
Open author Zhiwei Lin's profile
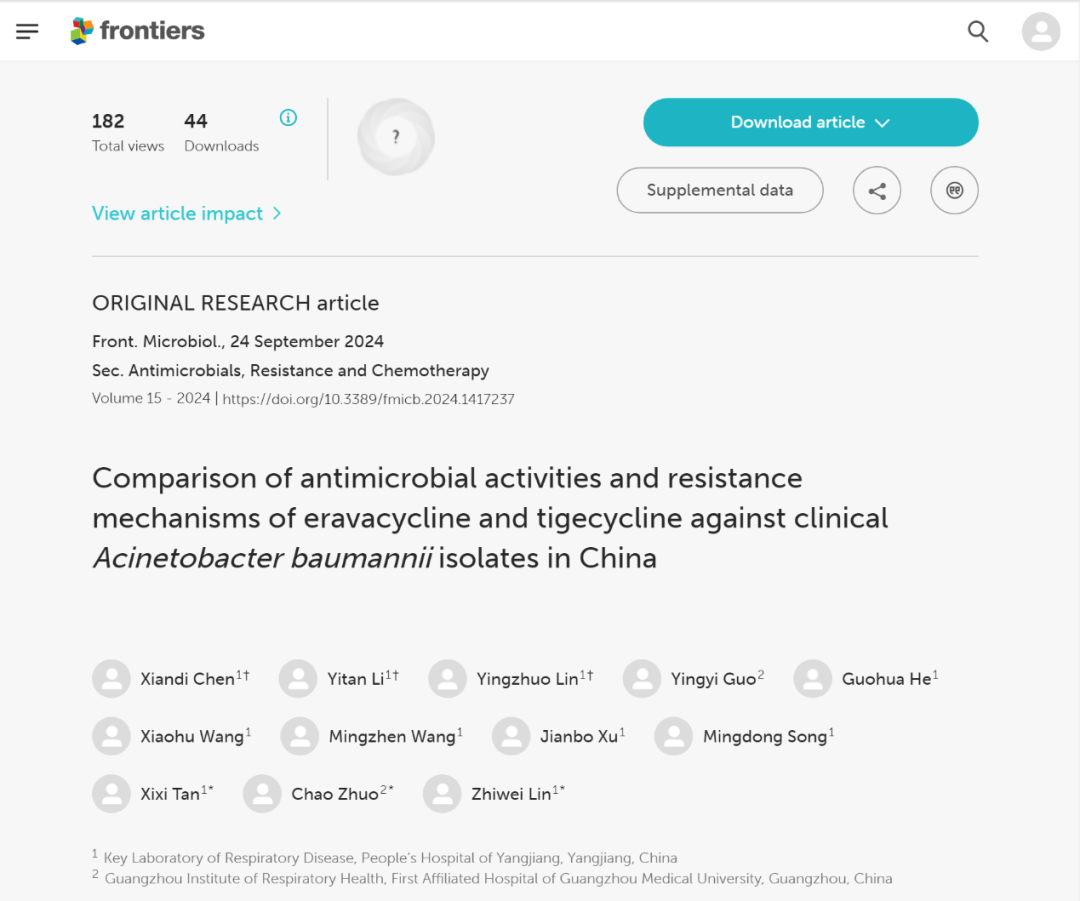[x=511, y=794]
